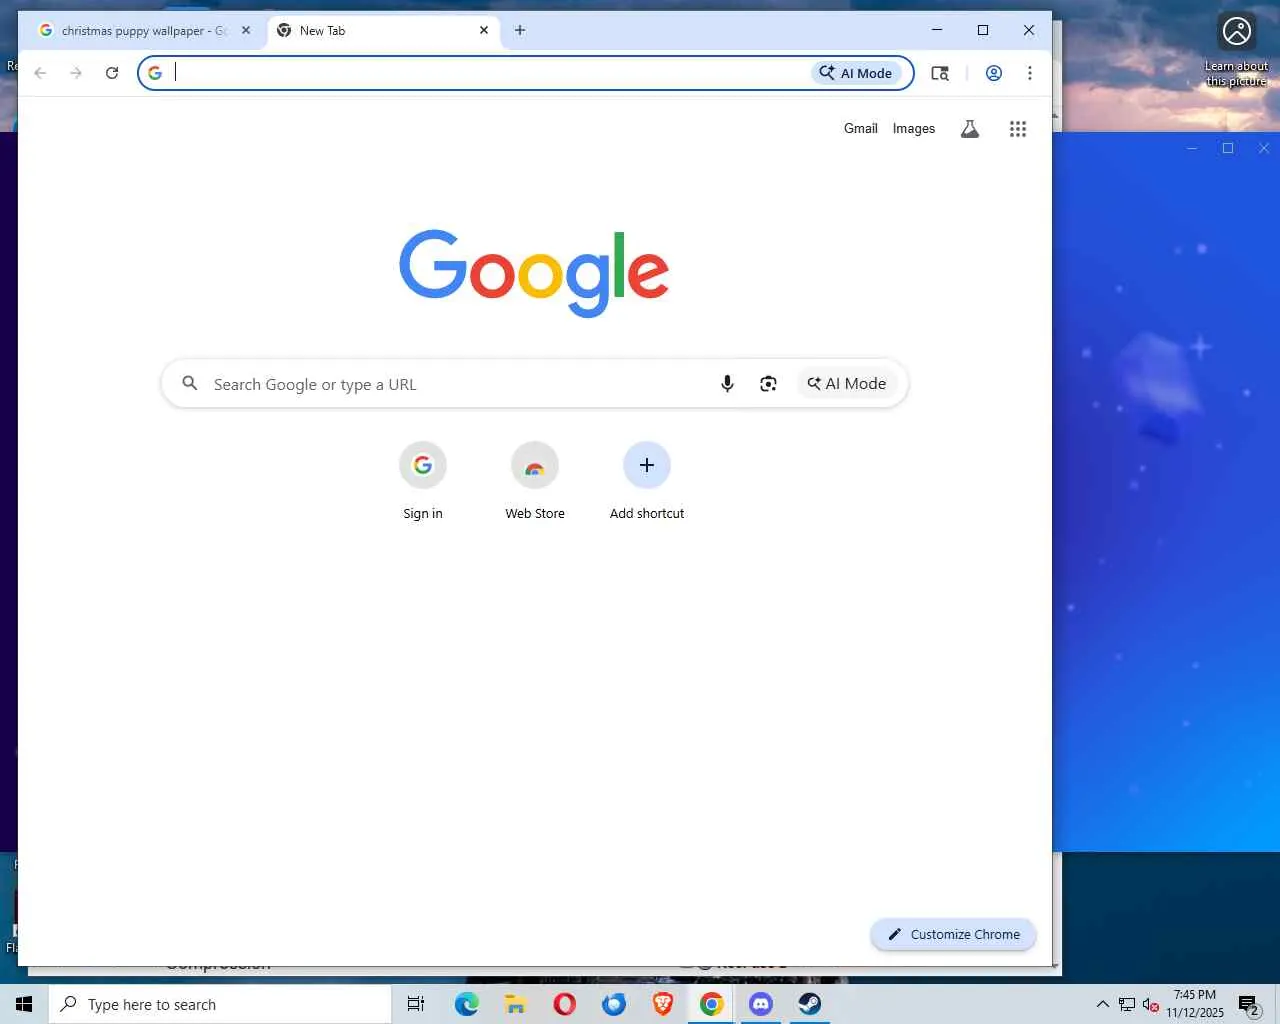Open the Chrome profile avatar

tap(994, 73)
